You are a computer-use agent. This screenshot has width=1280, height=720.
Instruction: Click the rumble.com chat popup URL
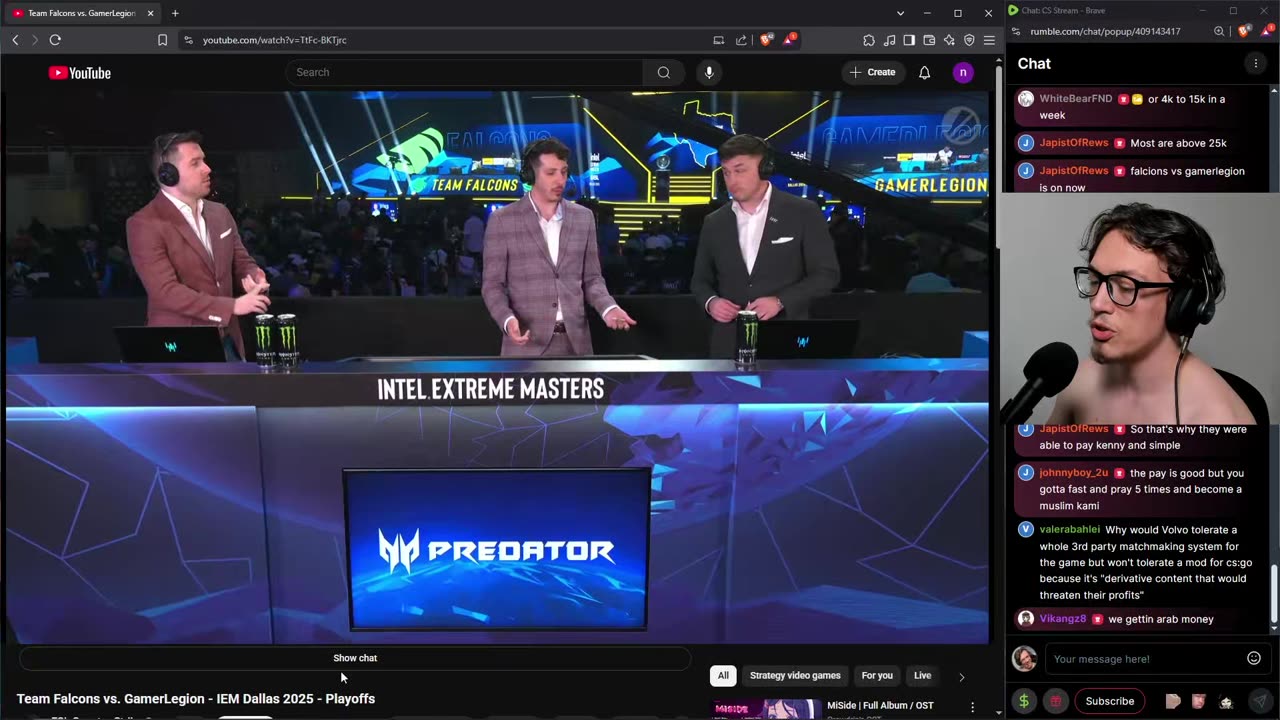pyautogui.click(x=1105, y=31)
